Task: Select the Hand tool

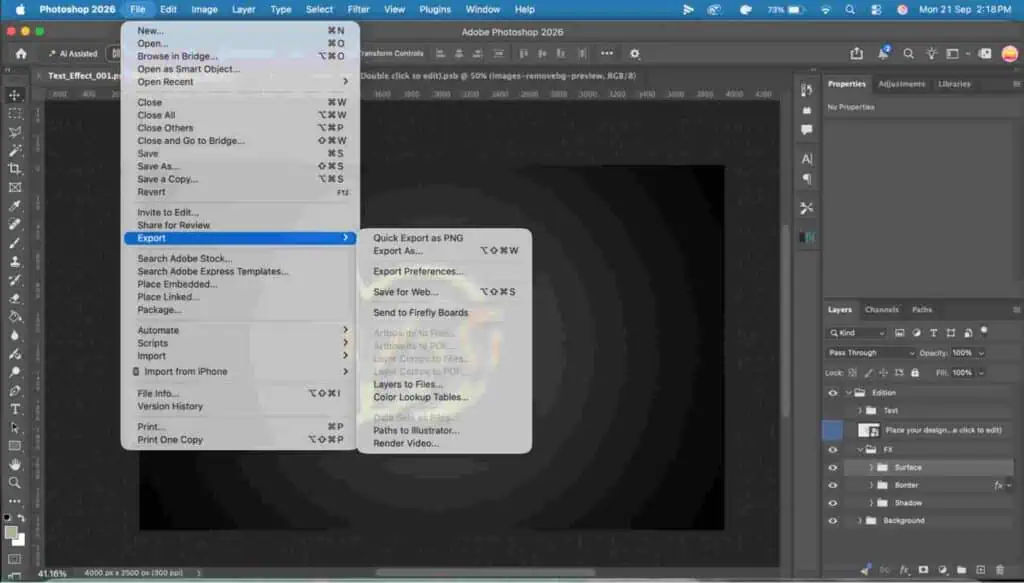Action: click(14, 464)
